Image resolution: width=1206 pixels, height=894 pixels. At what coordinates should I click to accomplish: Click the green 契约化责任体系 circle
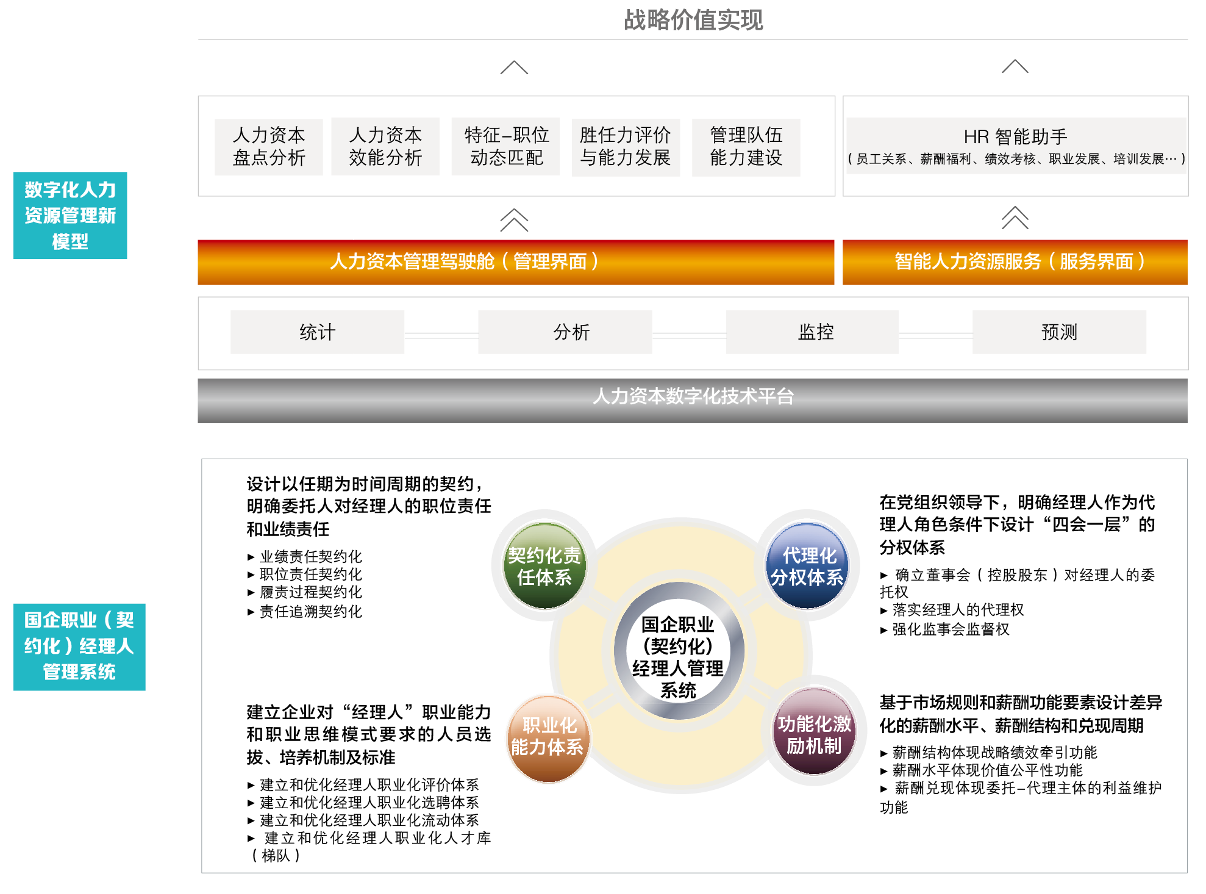(x=543, y=567)
